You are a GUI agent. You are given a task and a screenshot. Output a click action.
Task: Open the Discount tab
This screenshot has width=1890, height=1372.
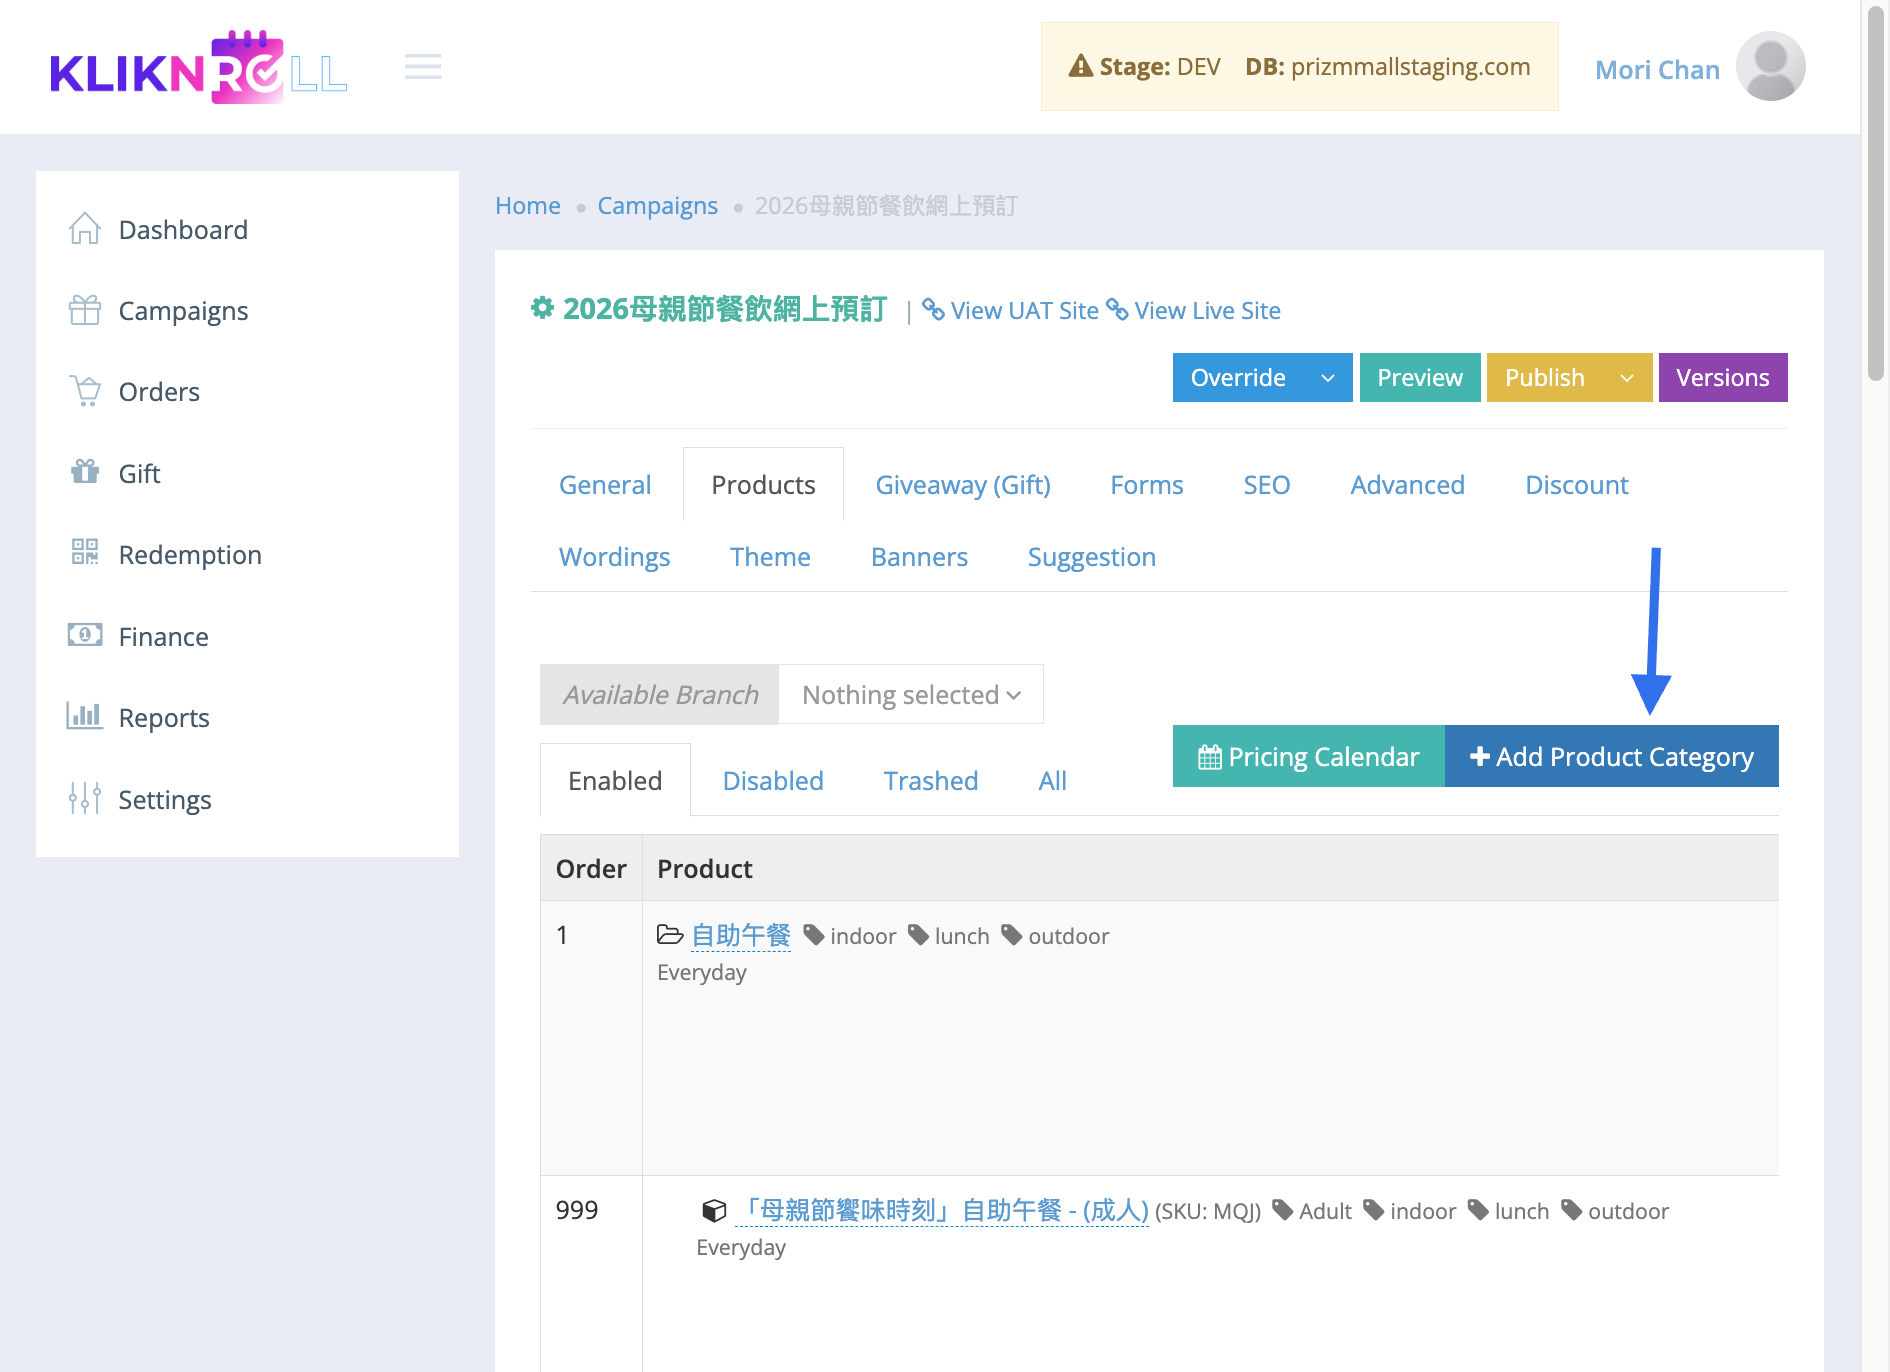[1577, 485]
